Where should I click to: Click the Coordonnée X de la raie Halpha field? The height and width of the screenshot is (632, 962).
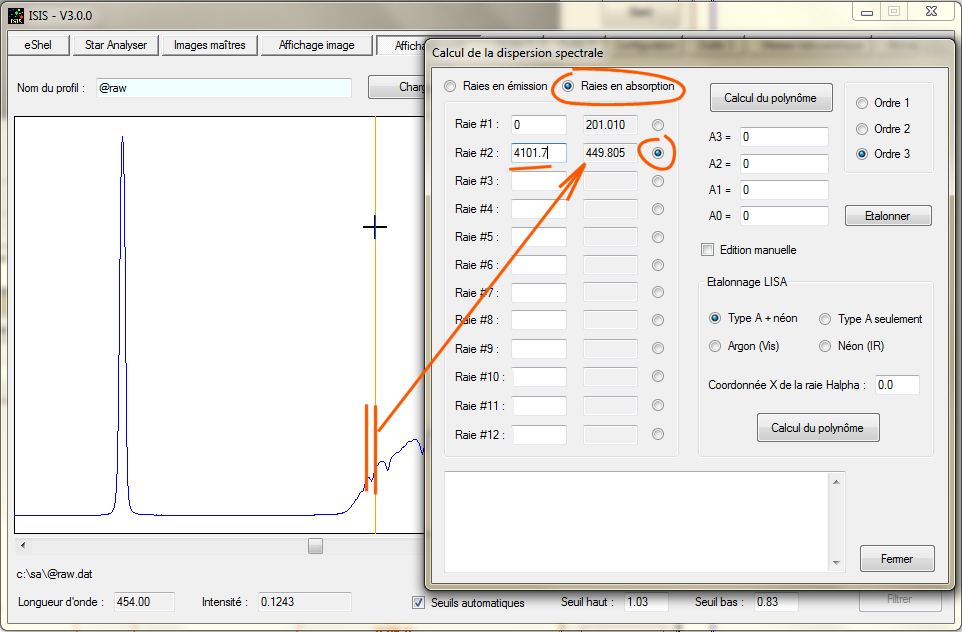[896, 385]
